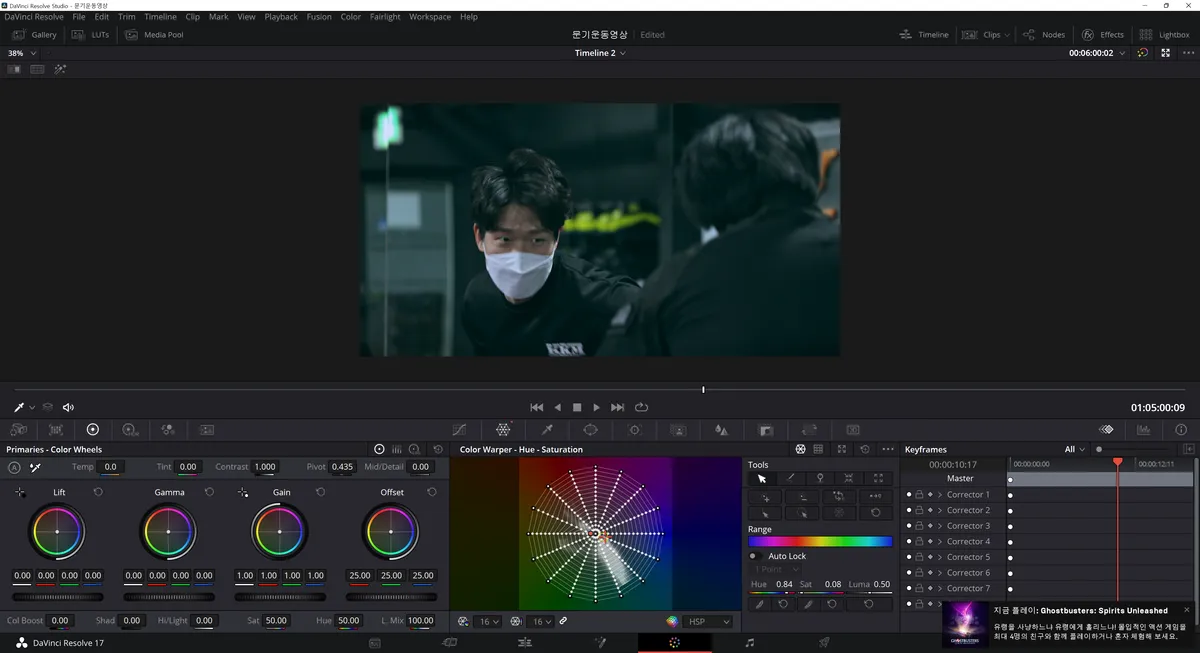
Task: Switch Color Wheels to bars mode
Action: (x=397, y=449)
